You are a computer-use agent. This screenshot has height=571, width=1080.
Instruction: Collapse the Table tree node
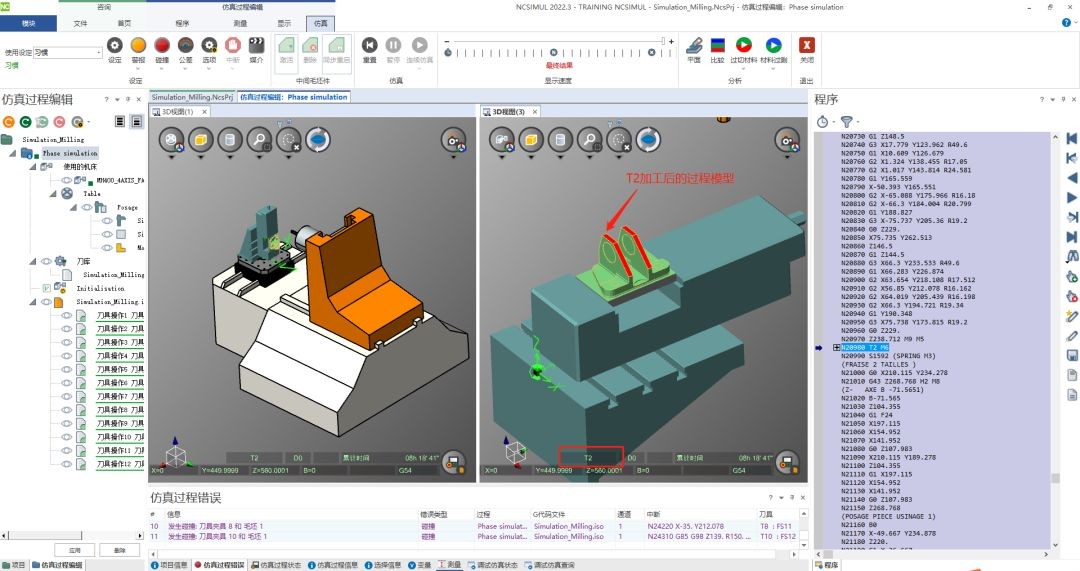53,194
